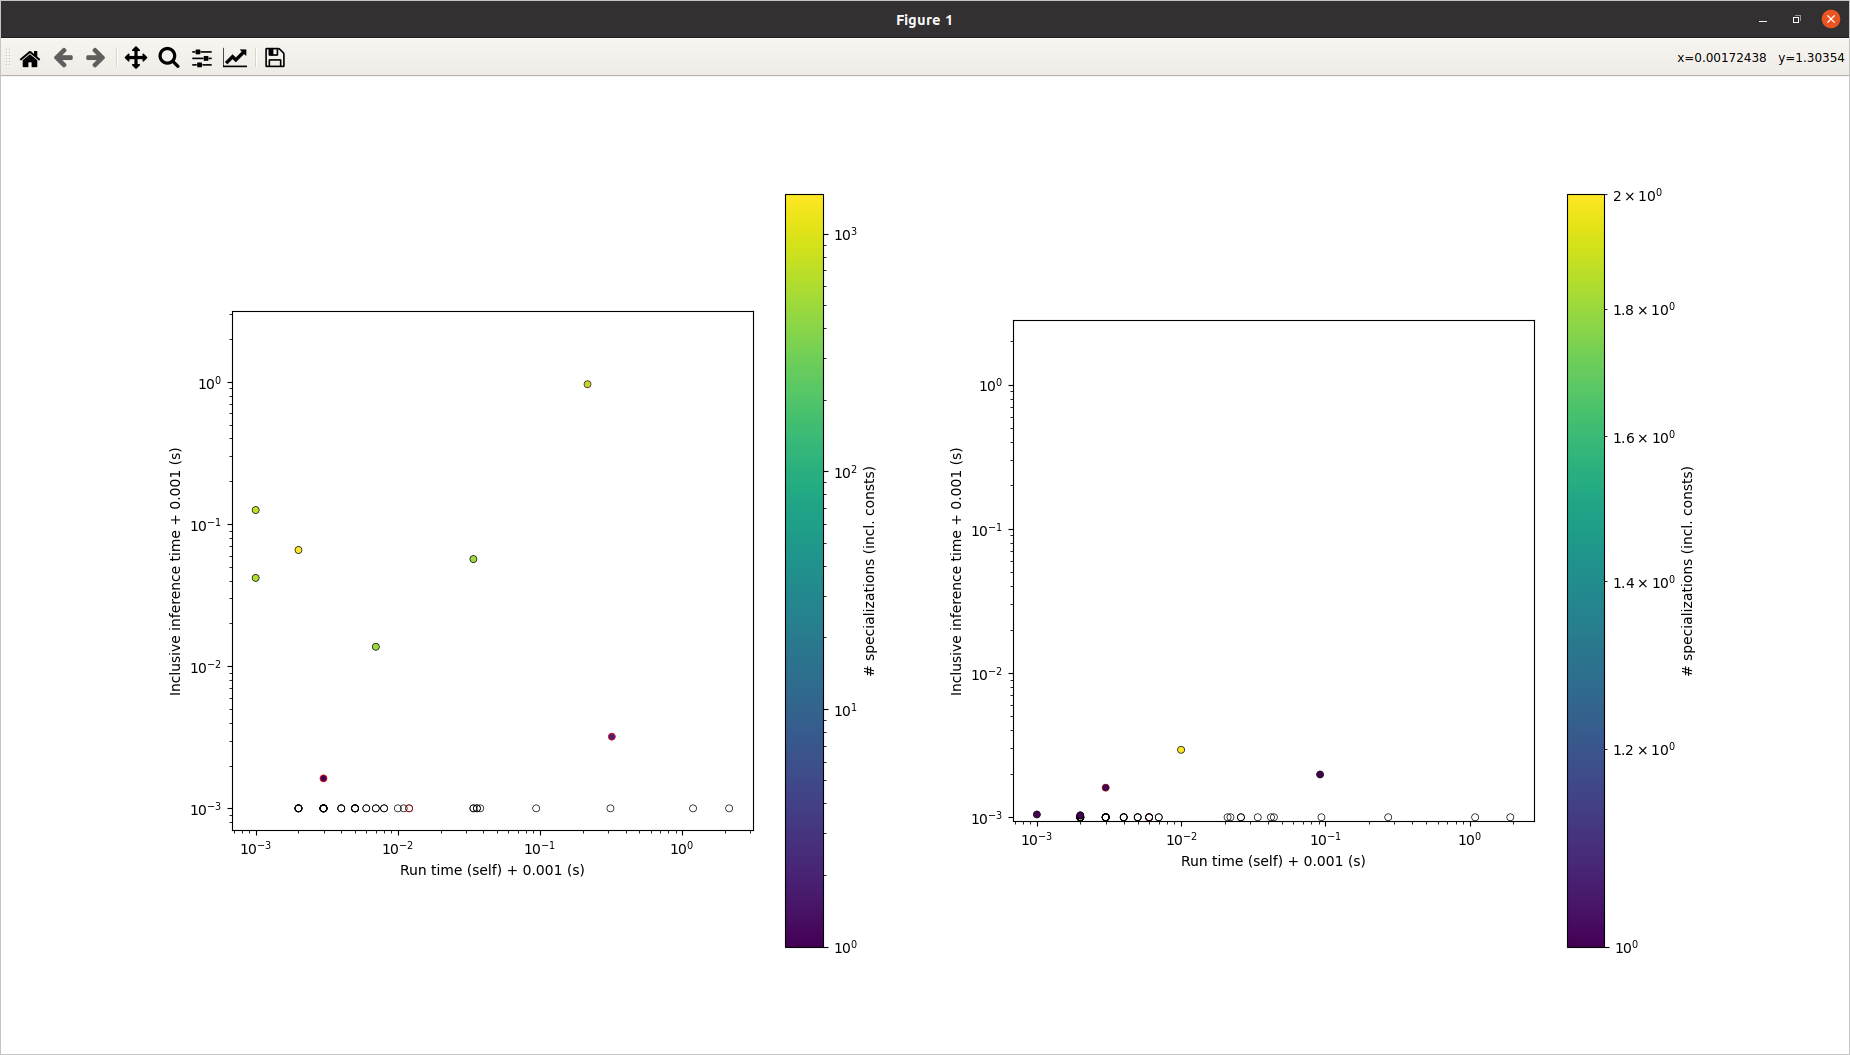Minimize the Figure 1 window
The width and height of the screenshot is (1850, 1055).
coord(1761,19)
